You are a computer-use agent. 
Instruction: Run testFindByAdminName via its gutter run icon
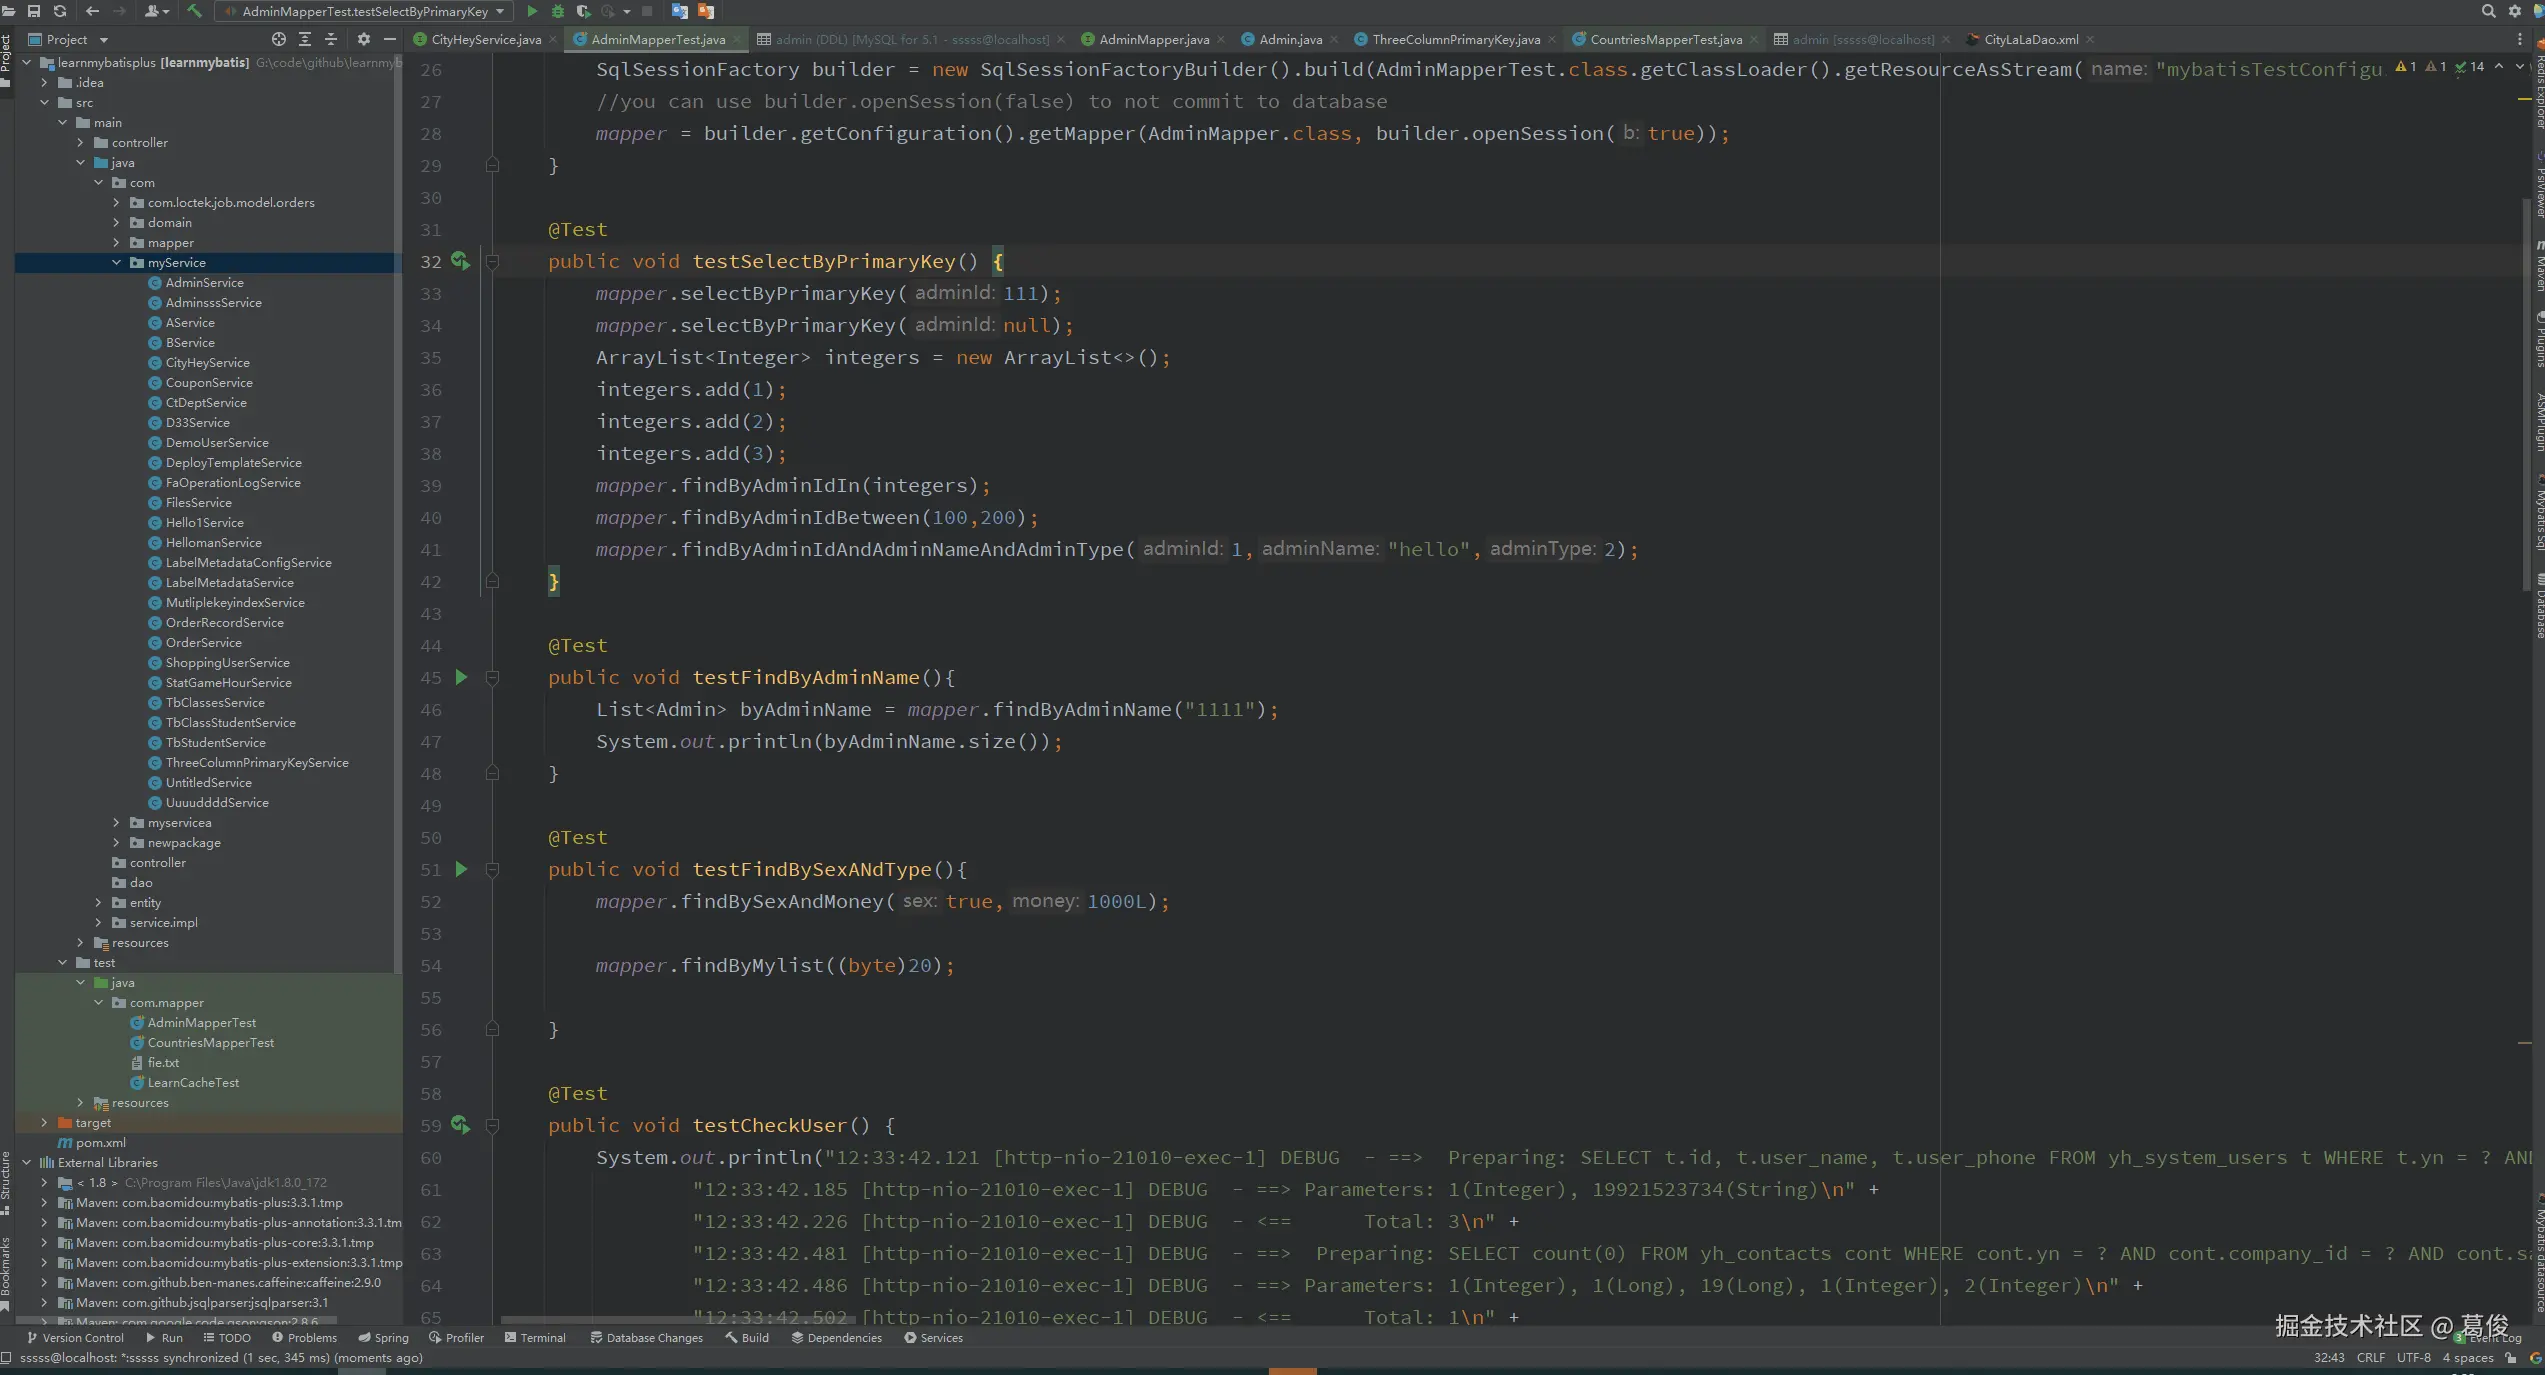tap(461, 677)
